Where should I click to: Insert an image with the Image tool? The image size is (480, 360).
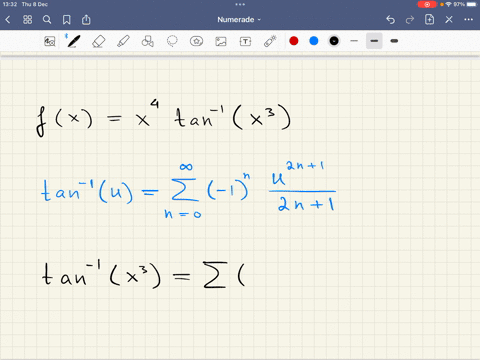click(x=221, y=41)
